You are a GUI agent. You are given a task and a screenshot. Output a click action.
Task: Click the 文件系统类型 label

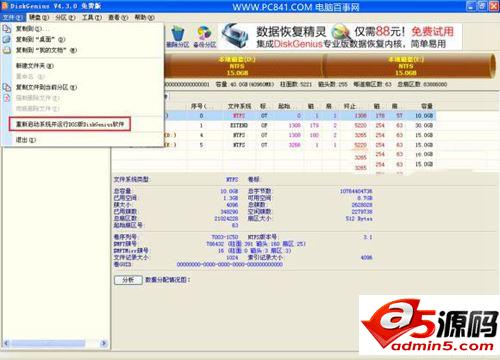[x=132, y=180]
